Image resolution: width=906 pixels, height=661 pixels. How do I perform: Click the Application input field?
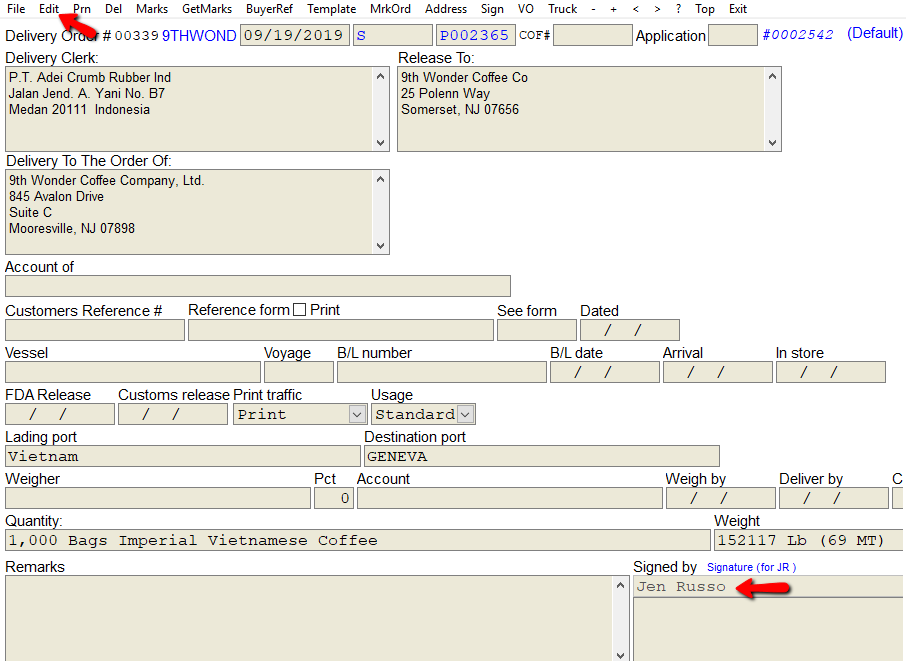[733, 35]
